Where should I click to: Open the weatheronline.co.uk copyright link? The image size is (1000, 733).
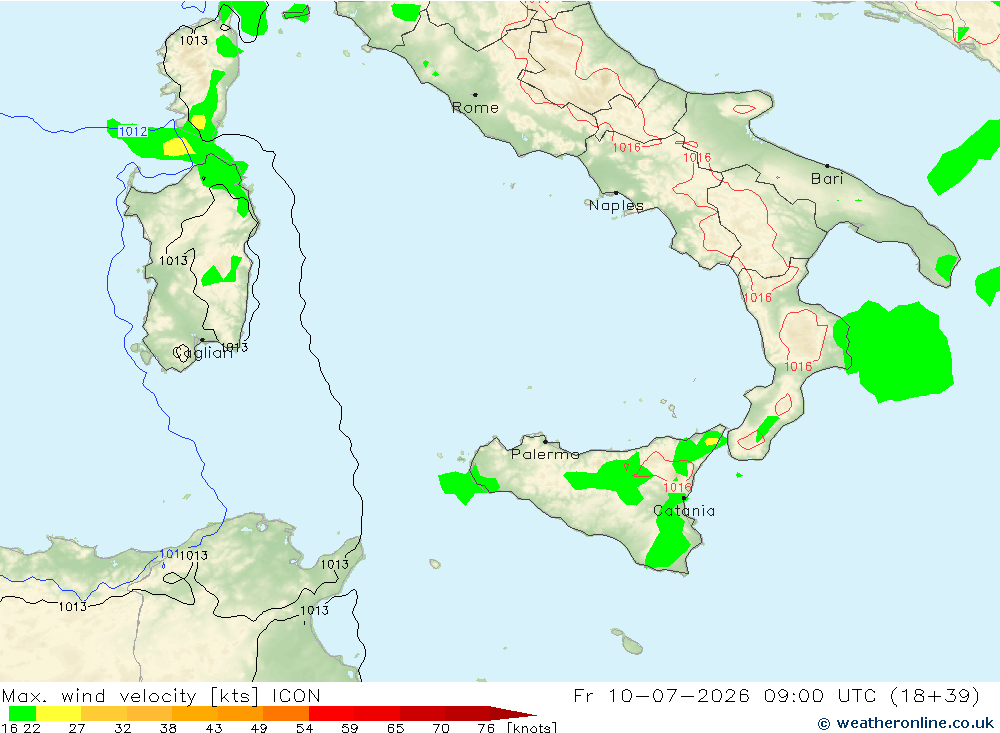click(x=906, y=723)
